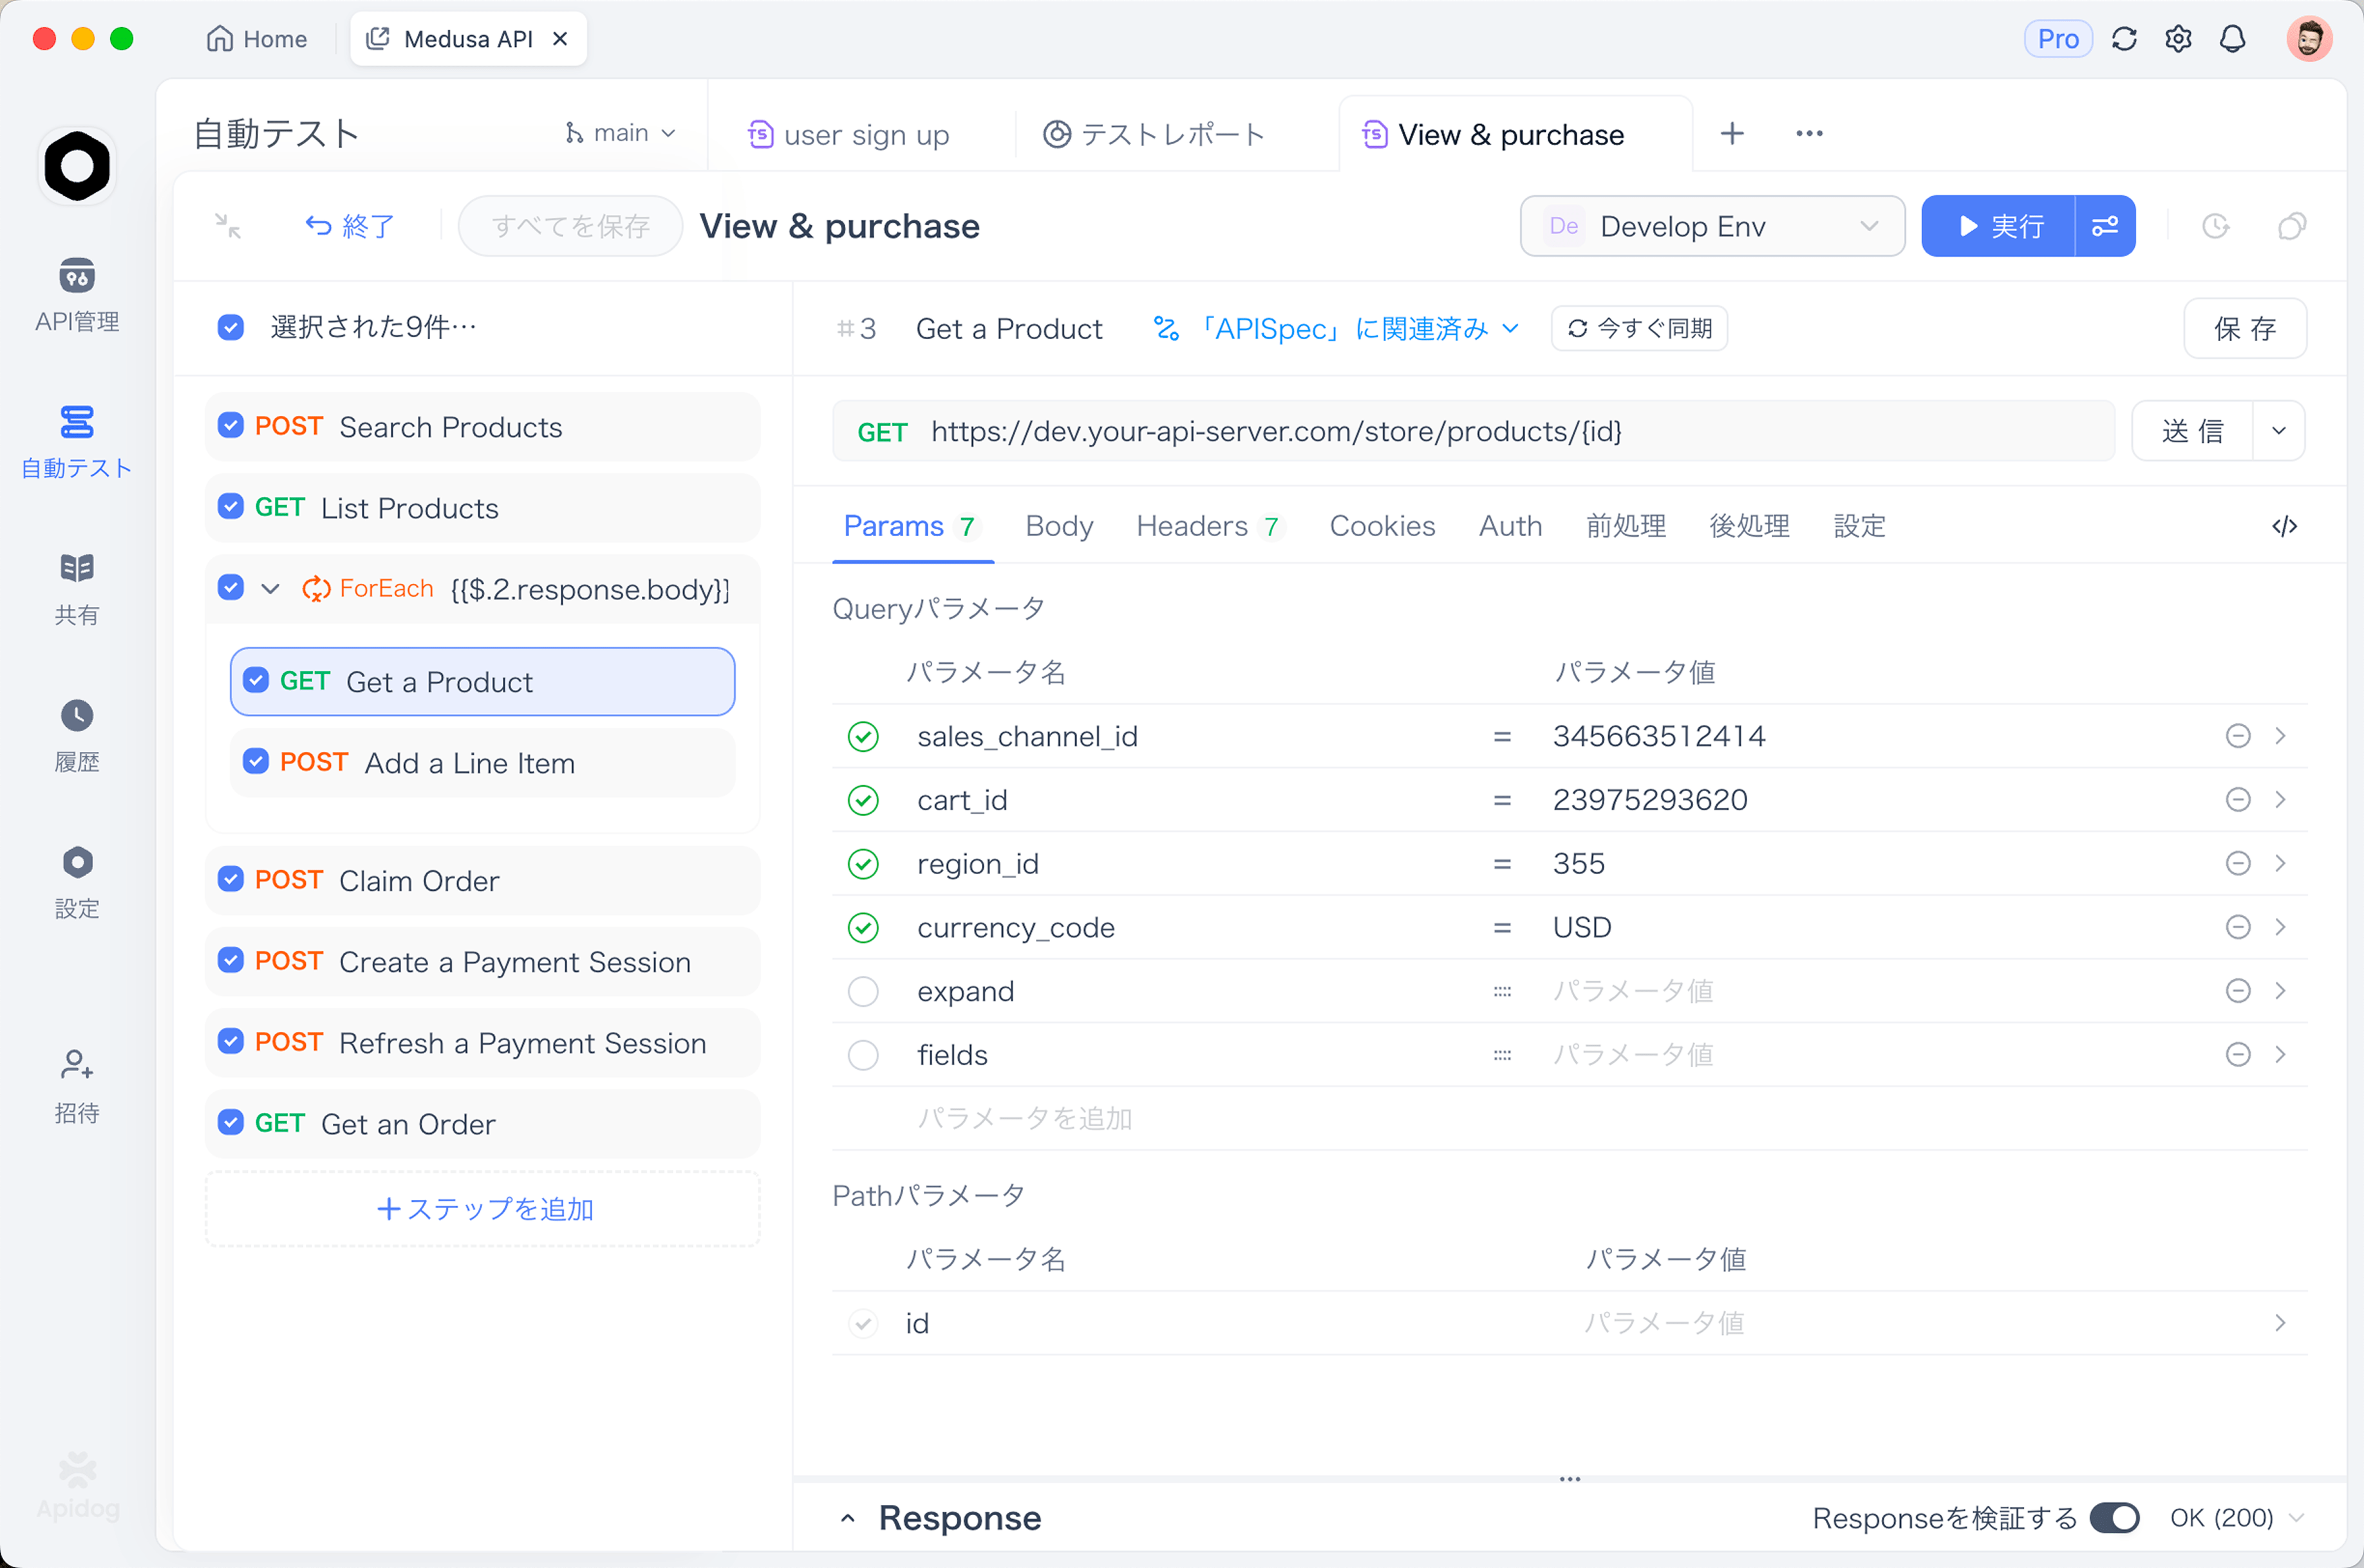Image resolution: width=2364 pixels, height=1568 pixels.
Task: Switch to the Headers tab
Action: [1192, 526]
